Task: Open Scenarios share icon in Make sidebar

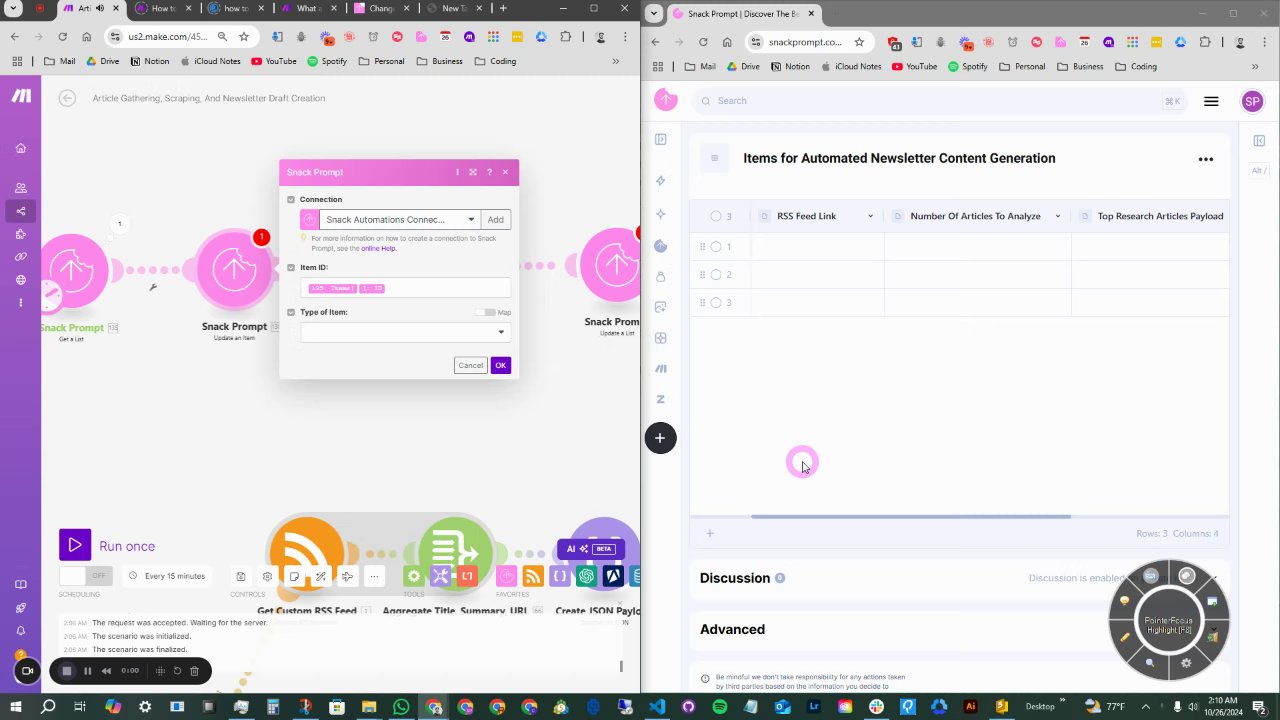Action: (20, 211)
